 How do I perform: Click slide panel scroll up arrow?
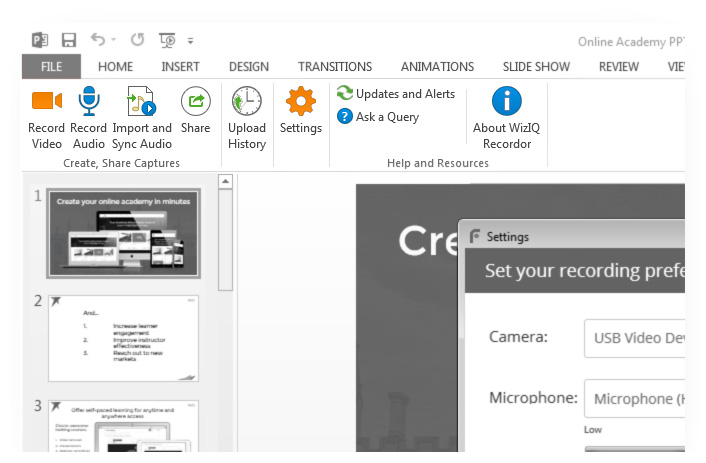(225, 182)
